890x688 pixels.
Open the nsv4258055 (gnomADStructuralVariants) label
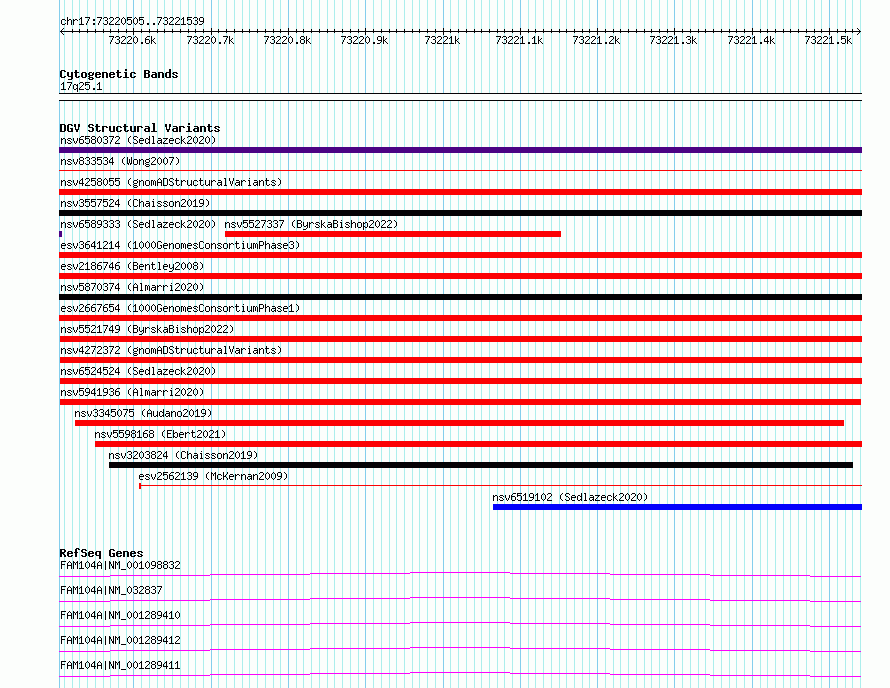coord(171,182)
